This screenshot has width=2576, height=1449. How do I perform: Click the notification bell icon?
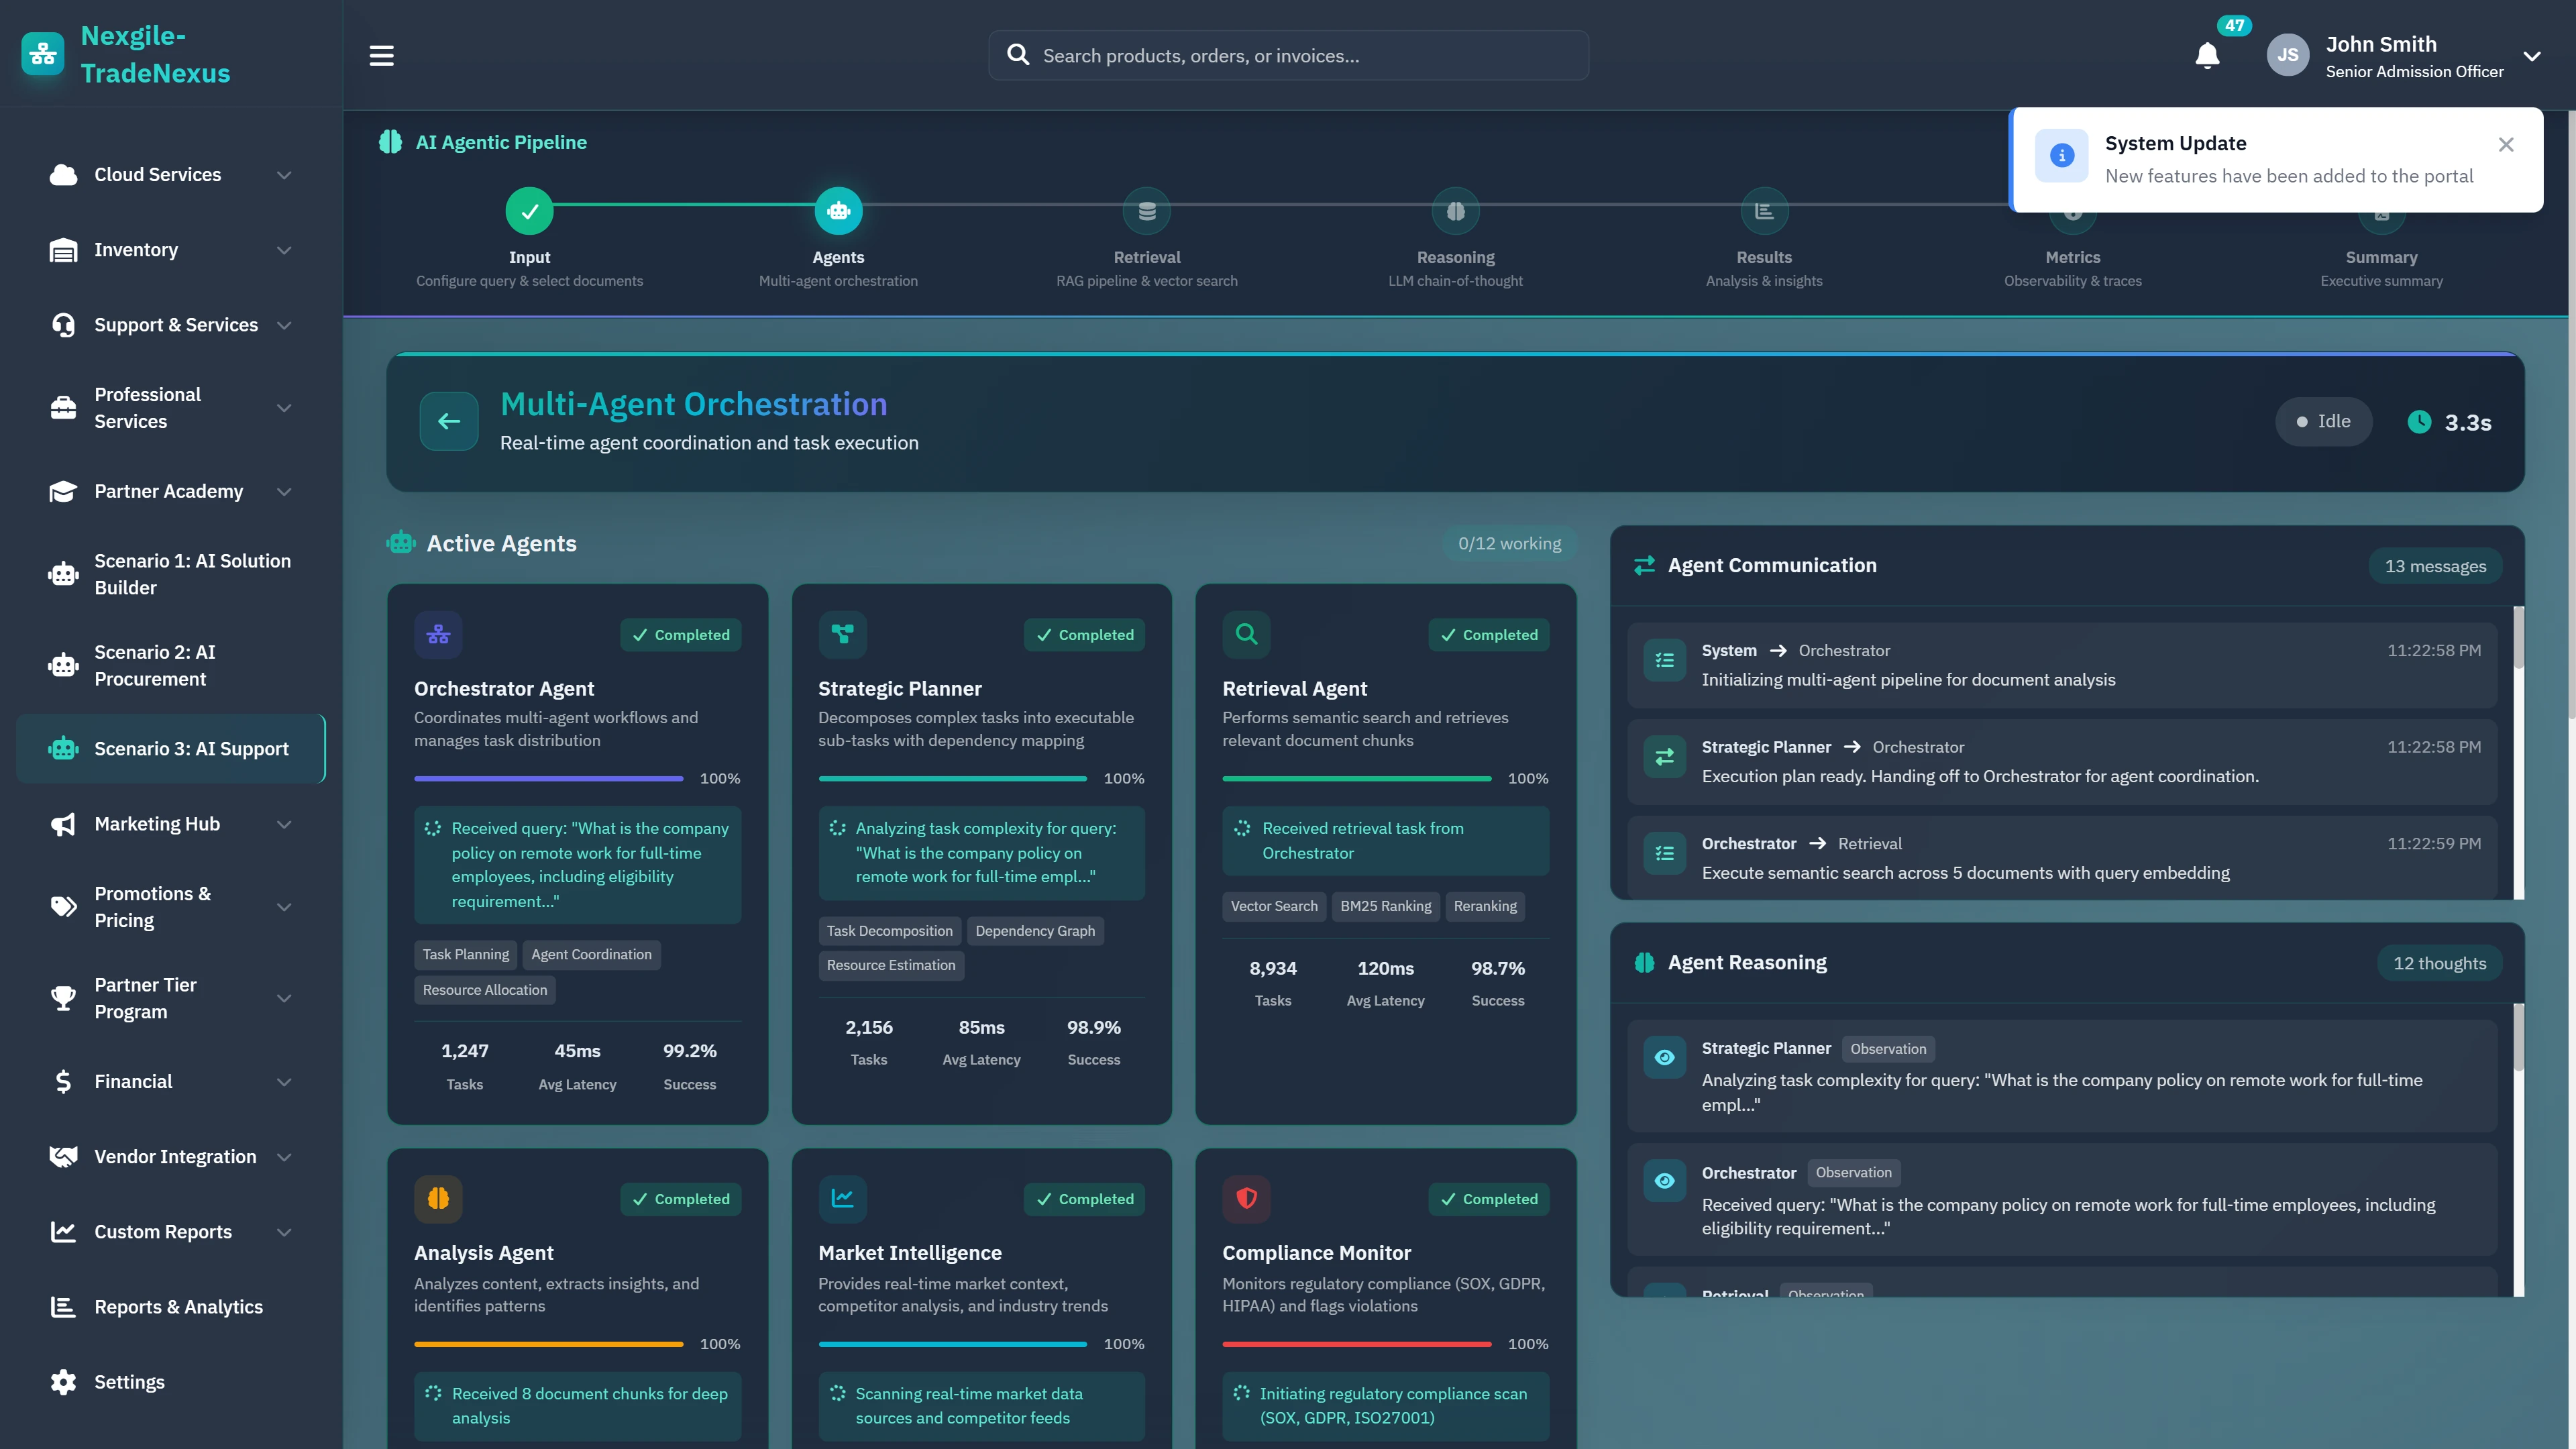point(2207,55)
